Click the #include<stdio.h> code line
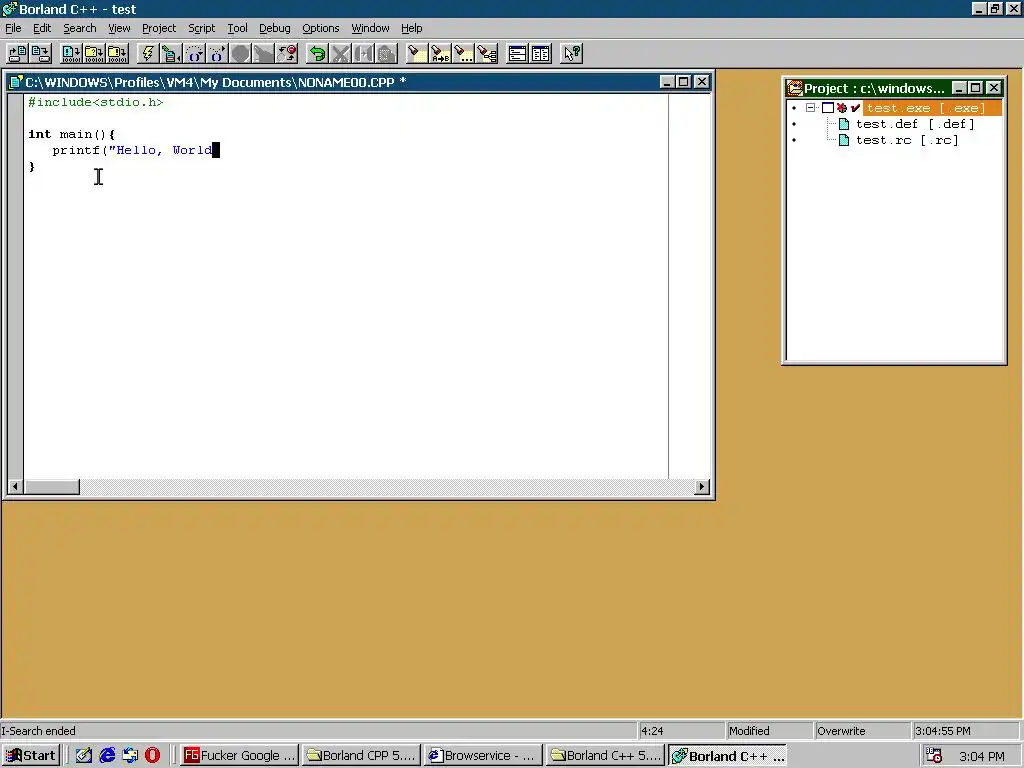The width and height of the screenshot is (1024, 768). coord(95,103)
